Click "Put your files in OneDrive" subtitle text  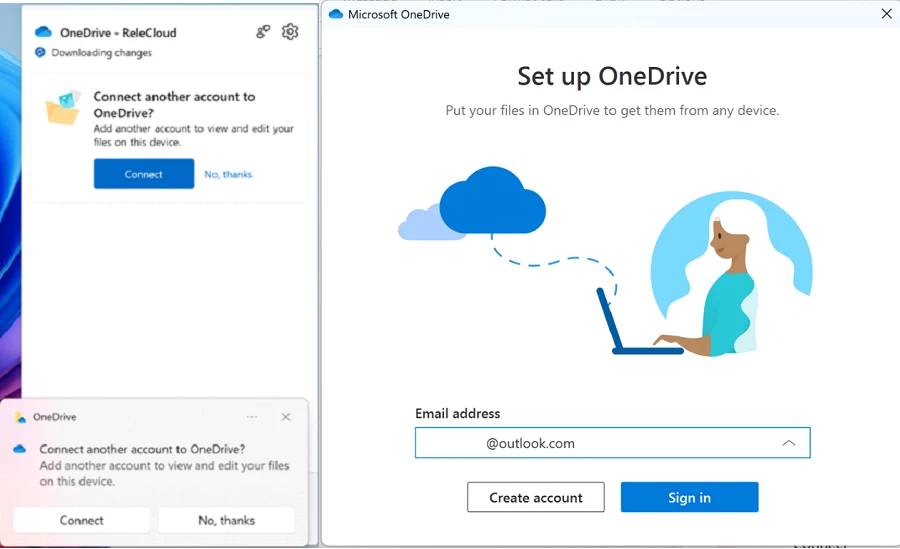click(x=612, y=110)
